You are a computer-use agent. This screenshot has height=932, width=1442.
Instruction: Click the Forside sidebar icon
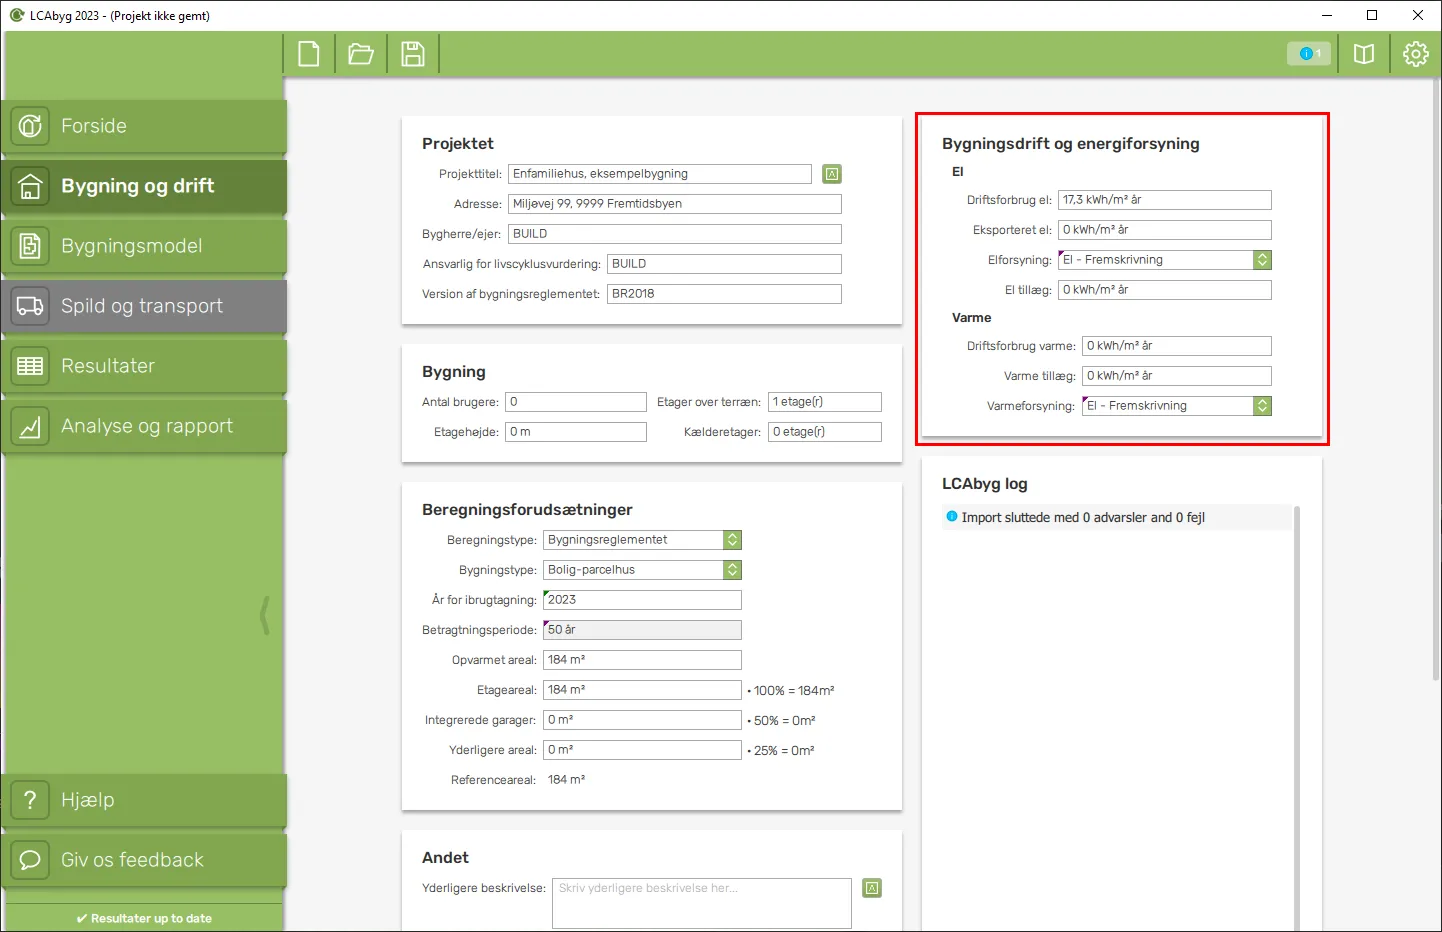[x=30, y=126]
